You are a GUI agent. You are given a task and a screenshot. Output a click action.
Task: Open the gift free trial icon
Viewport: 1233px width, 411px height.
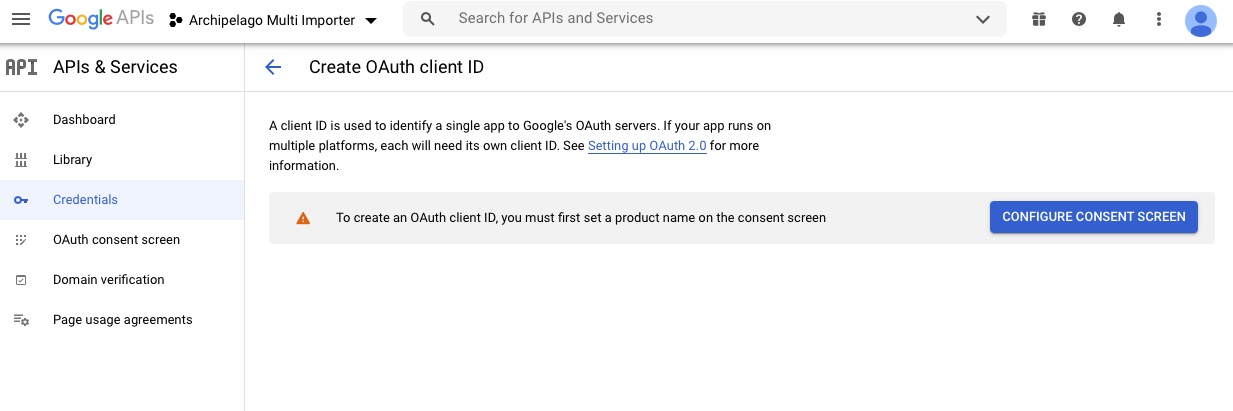[1039, 19]
